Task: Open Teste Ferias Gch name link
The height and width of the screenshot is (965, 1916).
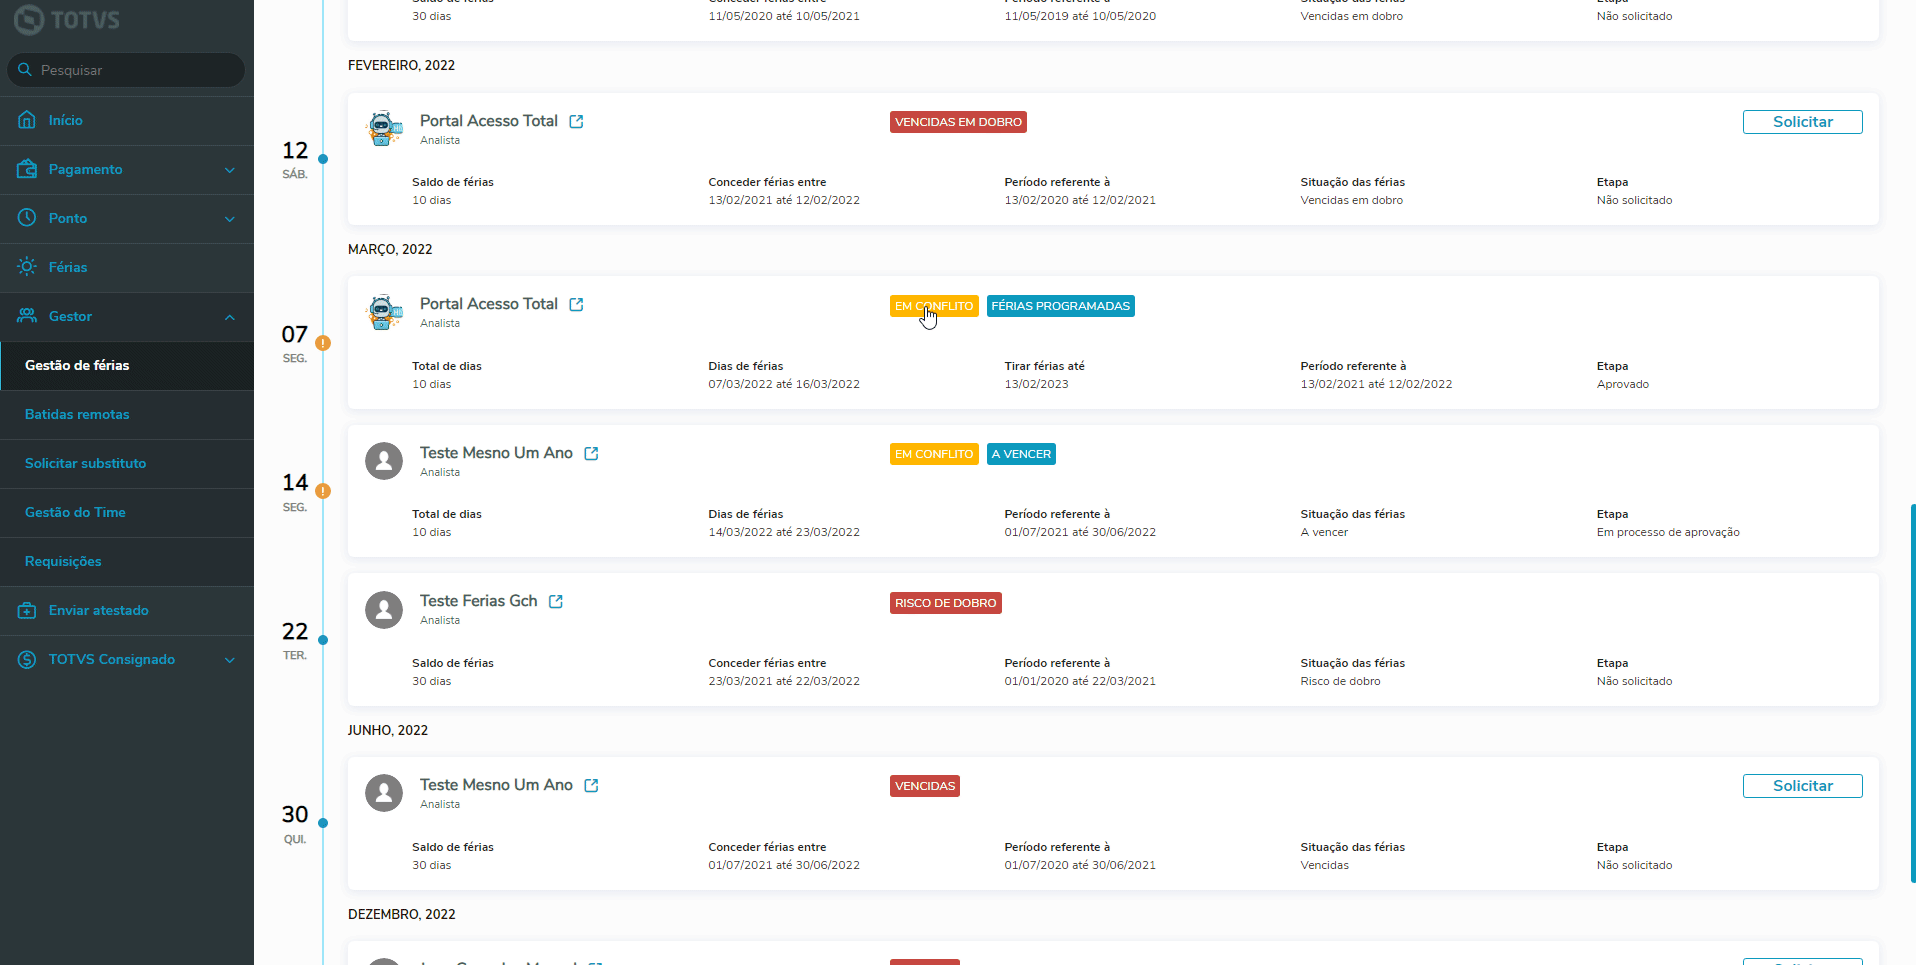Action: [x=479, y=601]
